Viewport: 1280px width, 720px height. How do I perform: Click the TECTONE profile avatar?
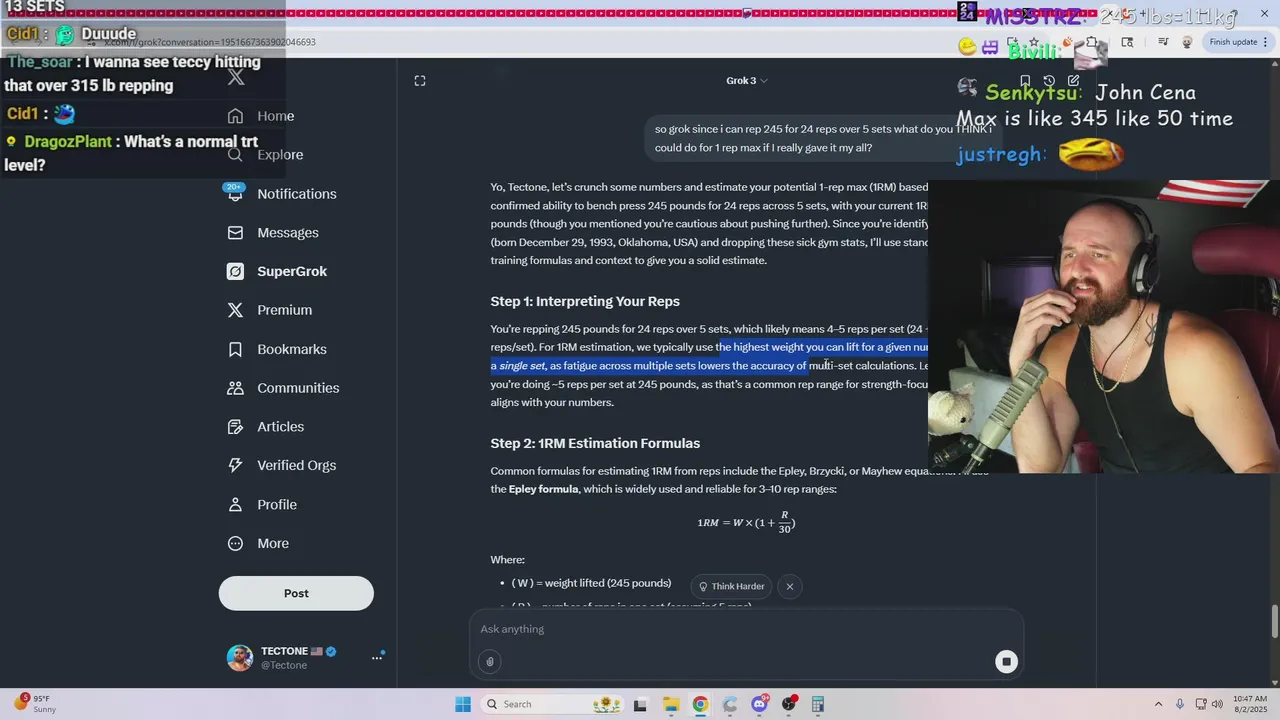[x=240, y=657]
